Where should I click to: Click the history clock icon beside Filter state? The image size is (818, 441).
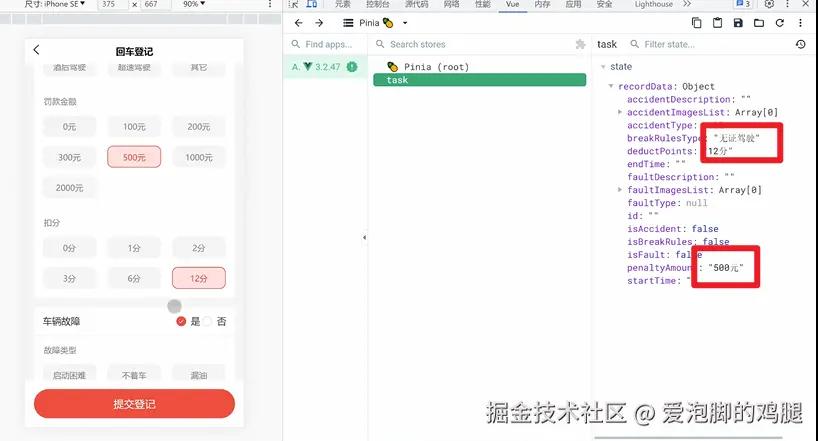(x=801, y=44)
